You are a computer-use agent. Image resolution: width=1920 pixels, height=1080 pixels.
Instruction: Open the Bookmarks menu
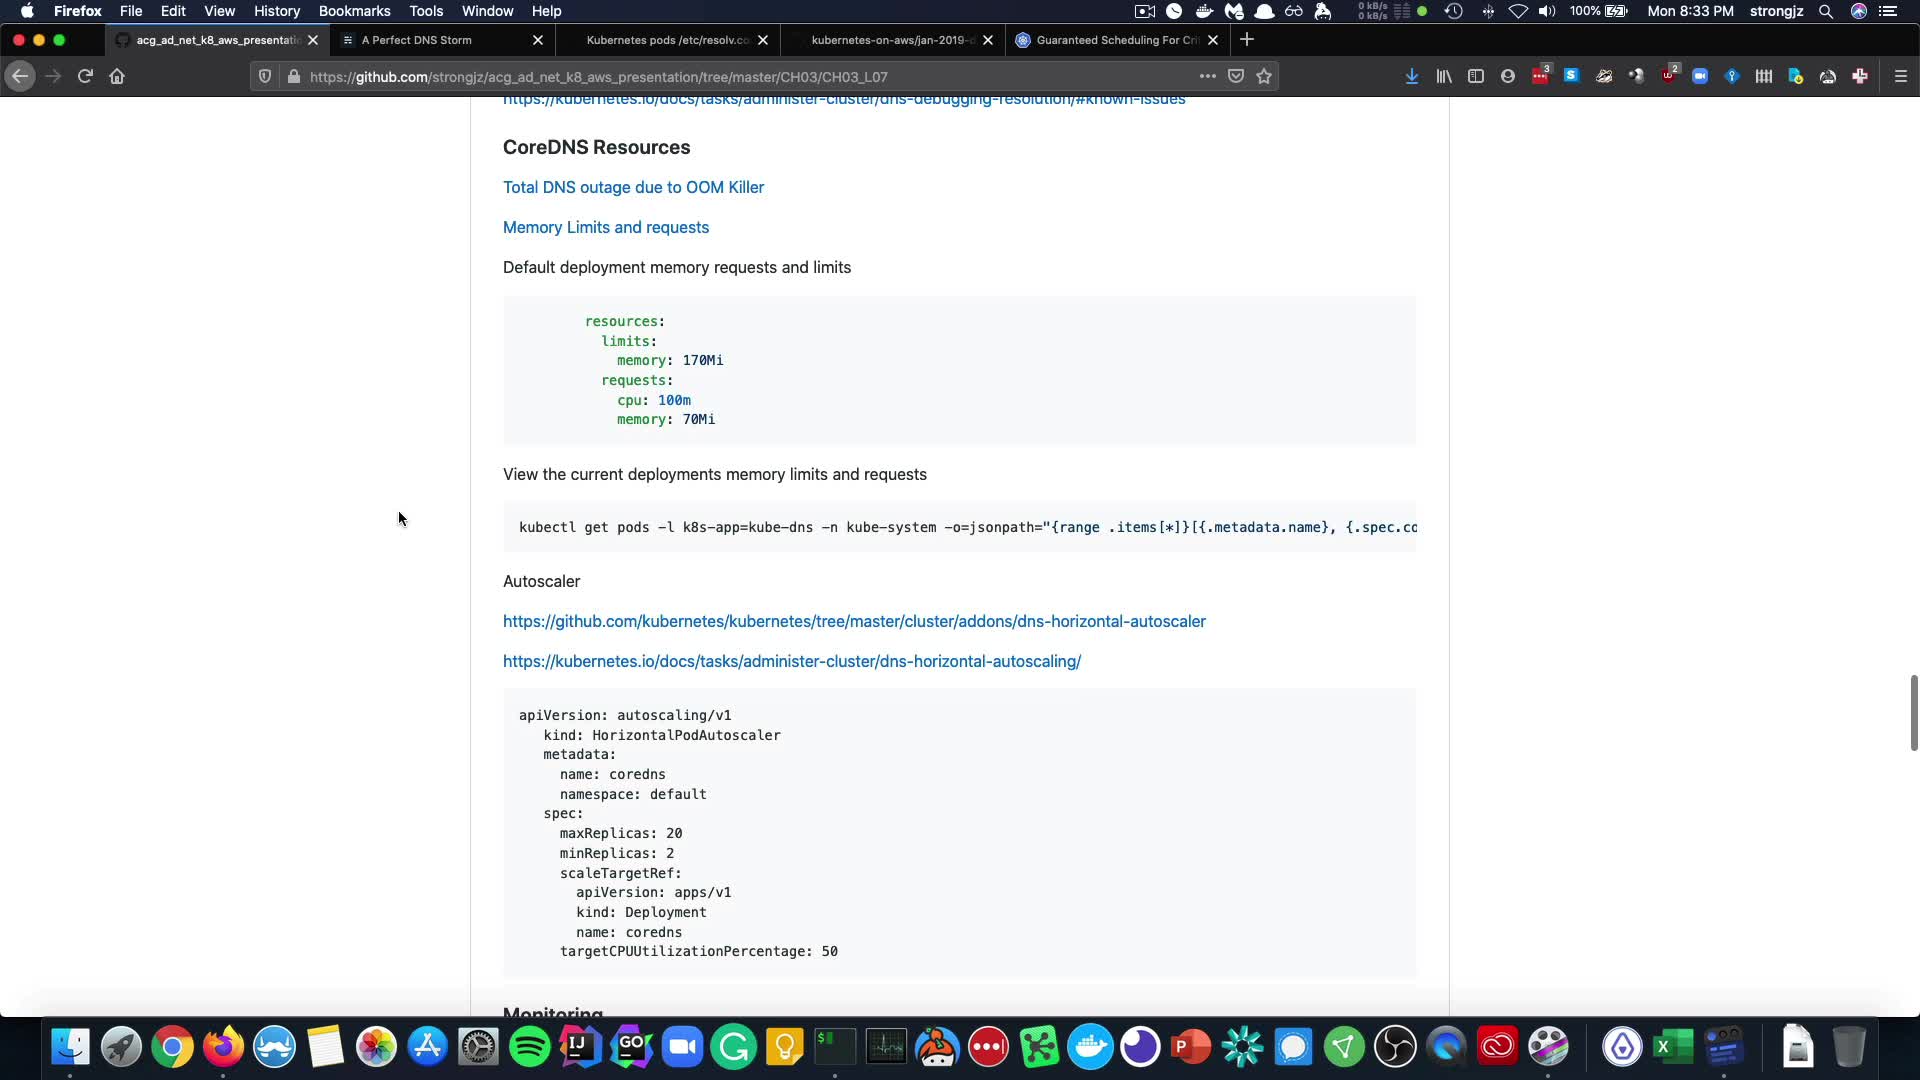(354, 11)
